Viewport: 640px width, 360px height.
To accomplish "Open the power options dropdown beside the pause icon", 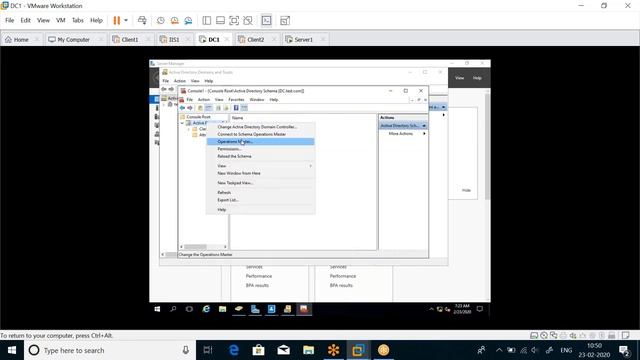I will point(126,20).
